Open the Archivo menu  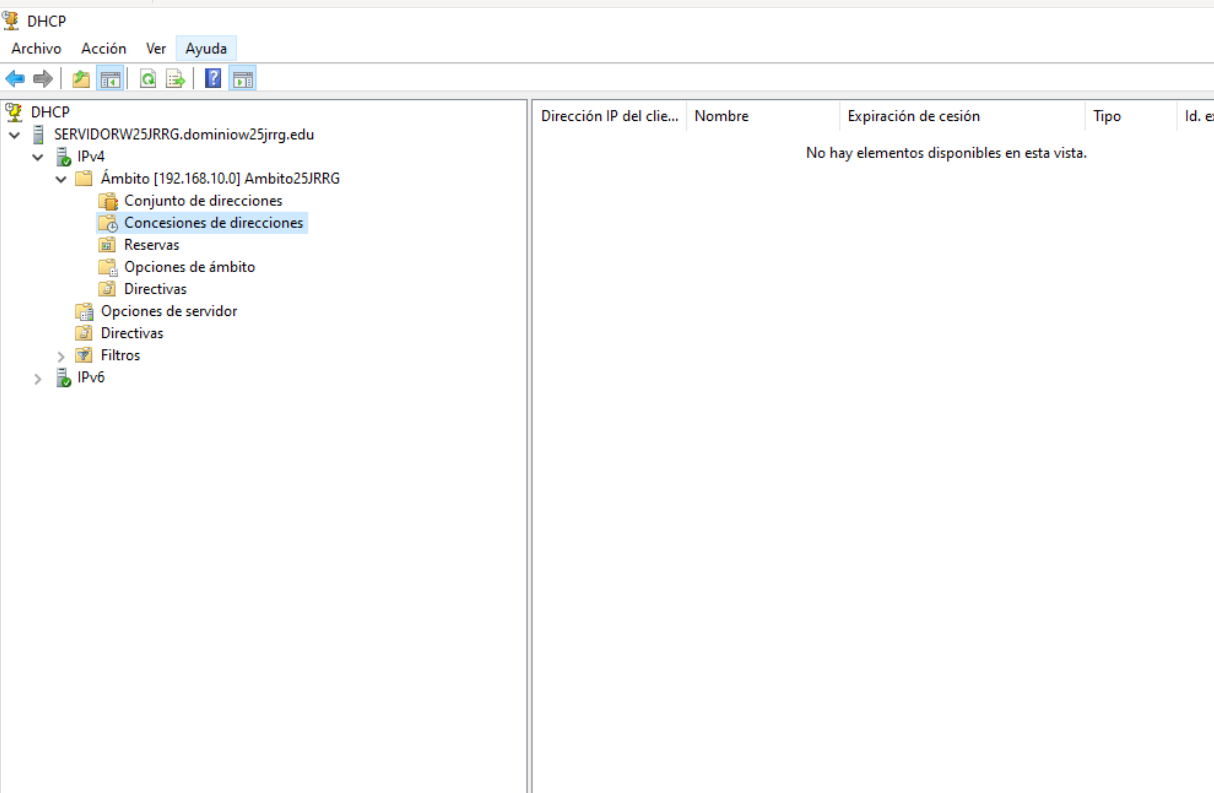36,48
